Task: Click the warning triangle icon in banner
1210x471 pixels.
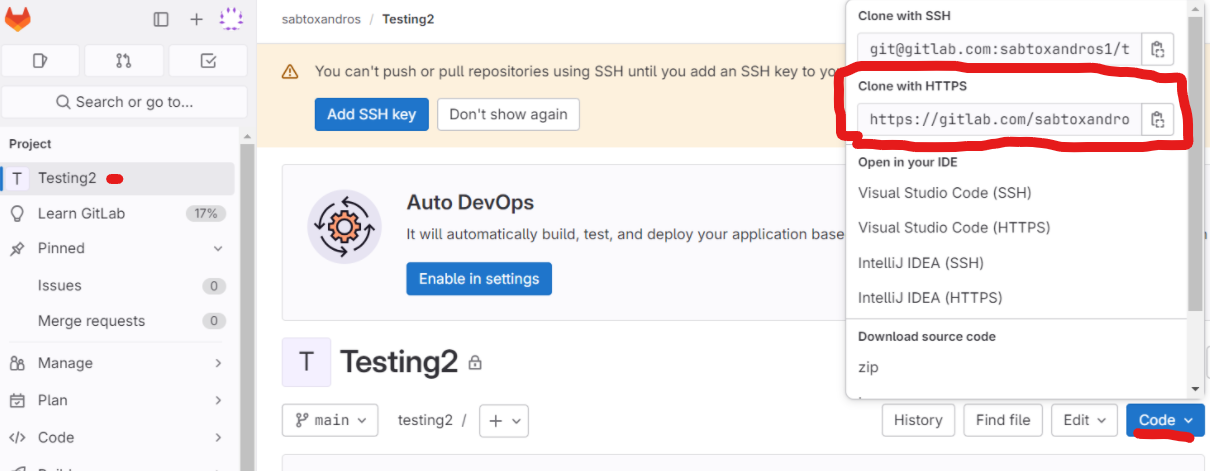Action: [x=290, y=72]
